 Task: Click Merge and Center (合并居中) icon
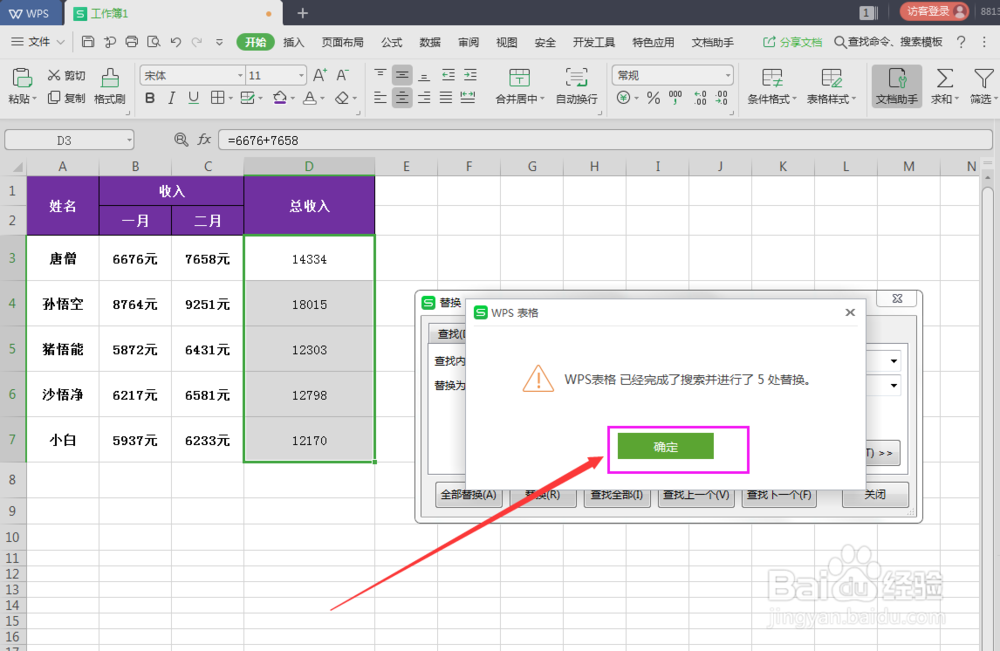pyautogui.click(x=519, y=78)
